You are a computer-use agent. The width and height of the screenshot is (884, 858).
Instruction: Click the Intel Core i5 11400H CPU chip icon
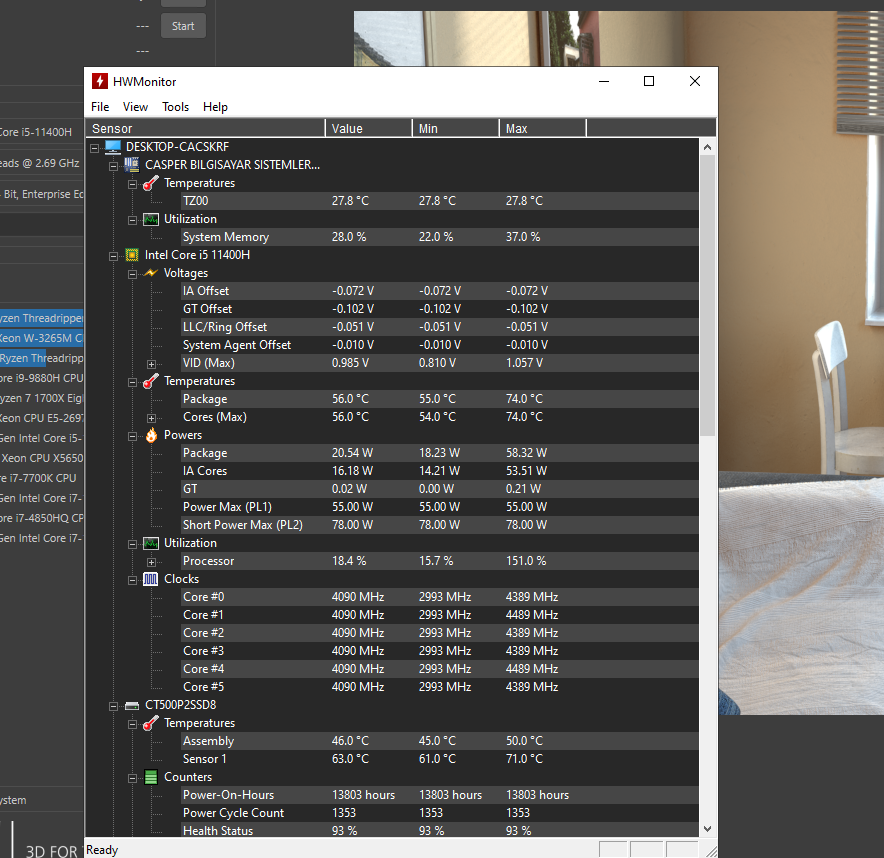tap(132, 255)
